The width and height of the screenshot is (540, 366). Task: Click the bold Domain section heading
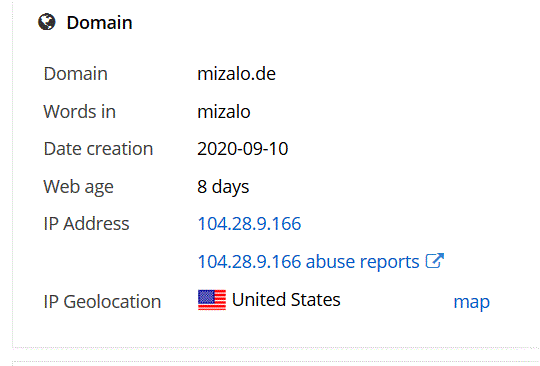point(99,23)
